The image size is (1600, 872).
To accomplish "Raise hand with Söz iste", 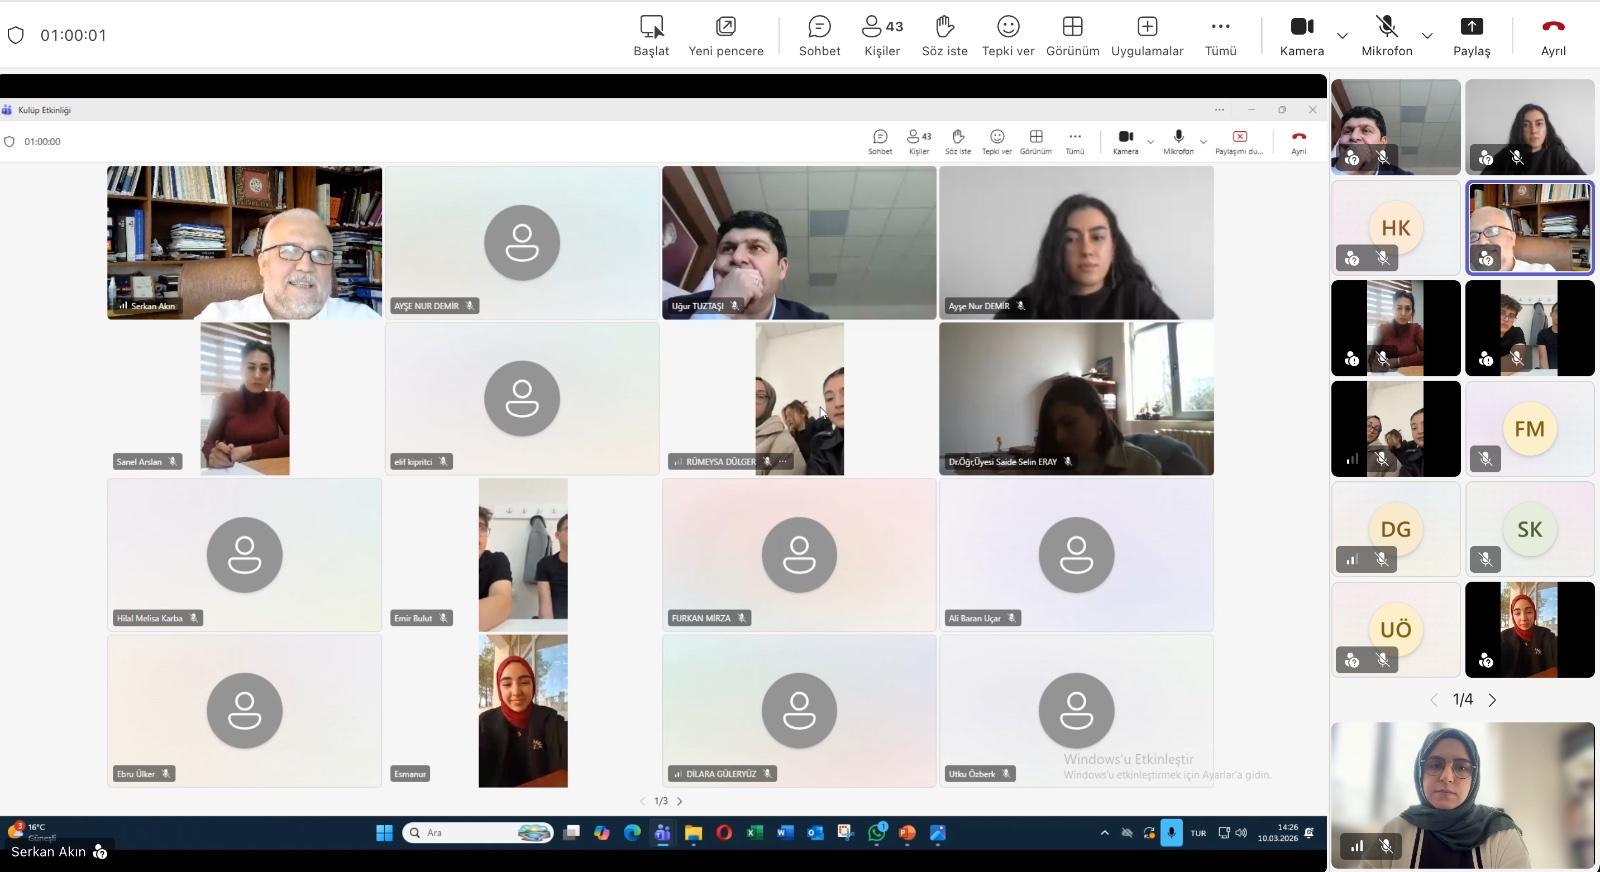I will [x=944, y=35].
